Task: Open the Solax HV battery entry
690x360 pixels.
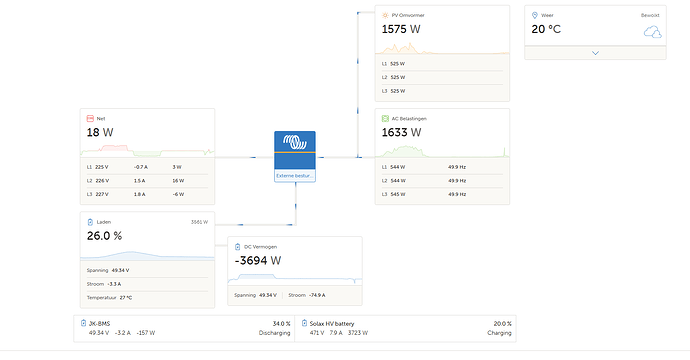Action: 405,328
